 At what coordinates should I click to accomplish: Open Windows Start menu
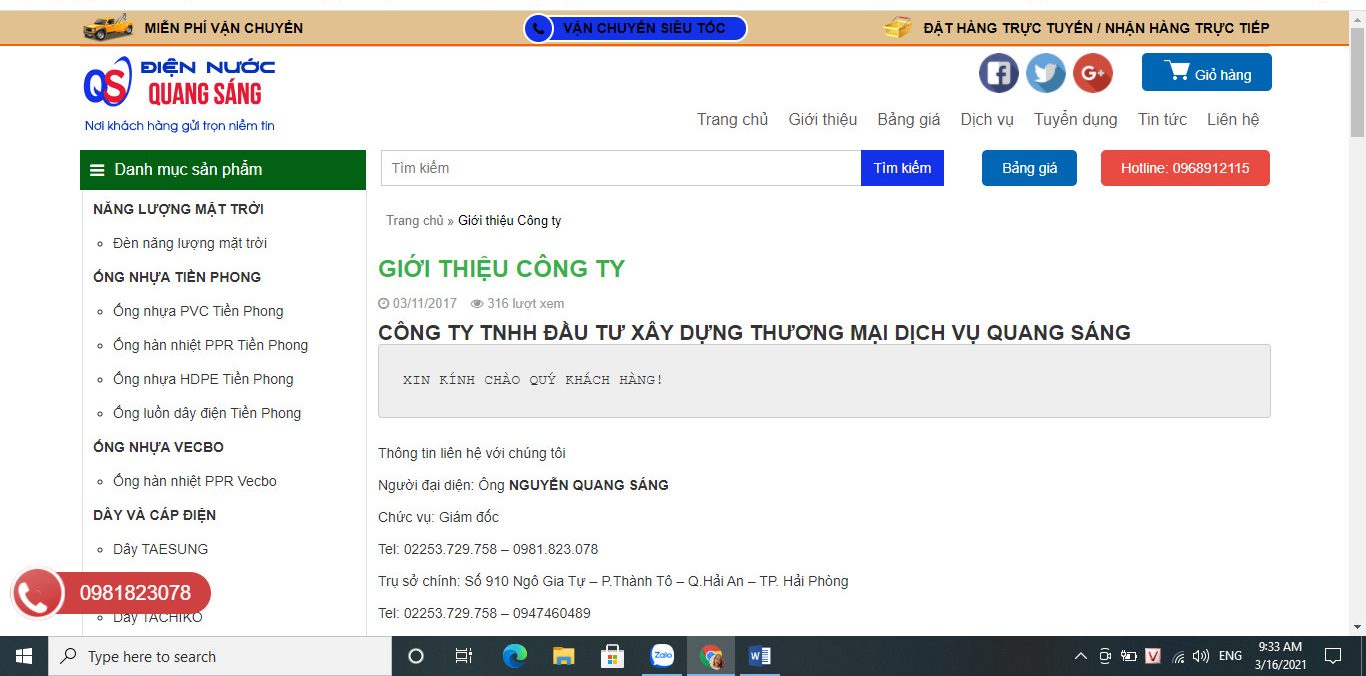tap(24, 656)
